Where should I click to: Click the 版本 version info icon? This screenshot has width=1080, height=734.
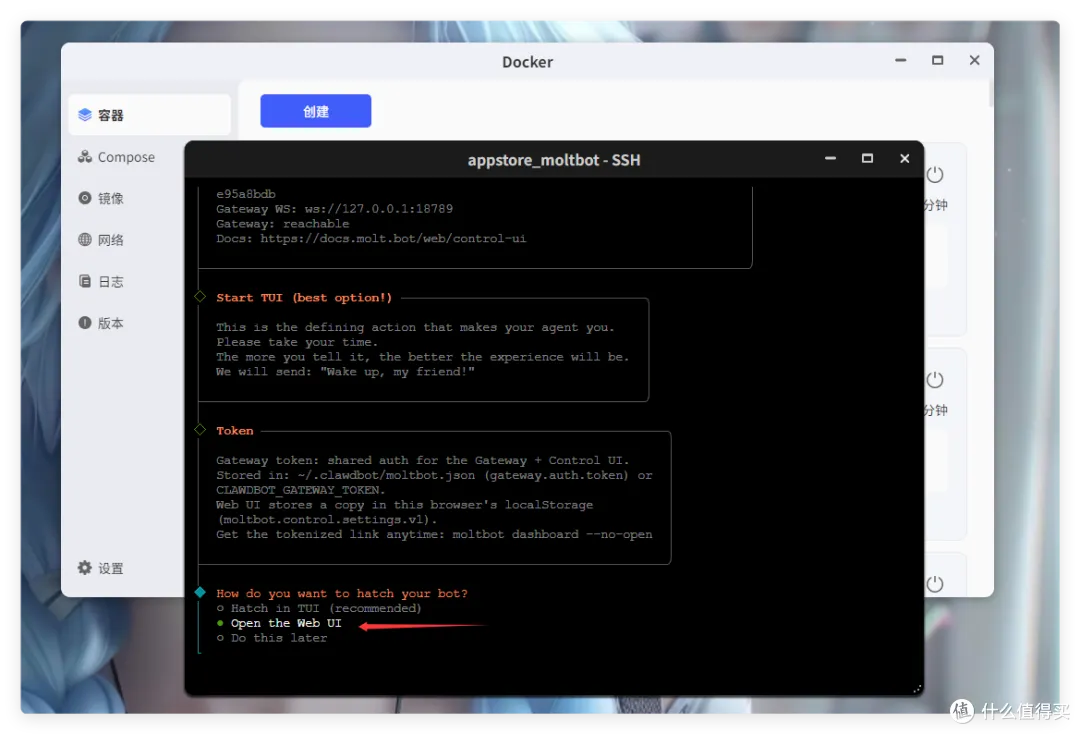(85, 322)
